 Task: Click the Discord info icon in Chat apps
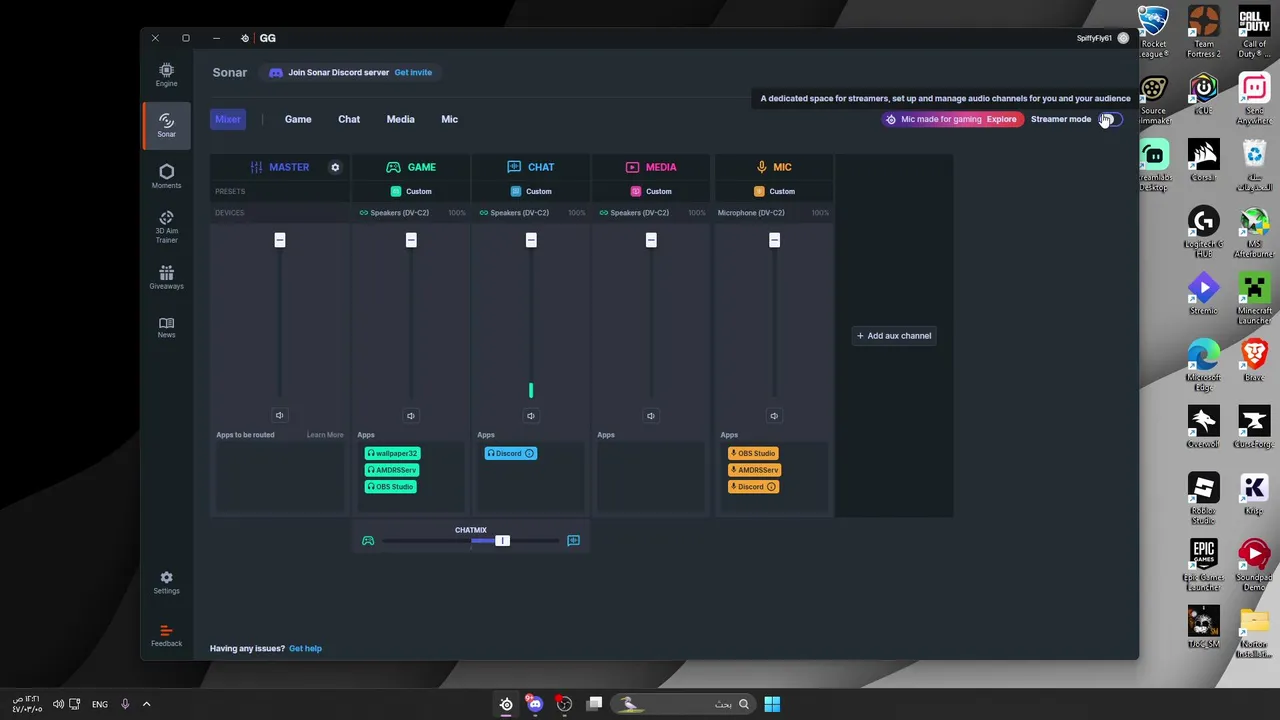tap(529, 454)
